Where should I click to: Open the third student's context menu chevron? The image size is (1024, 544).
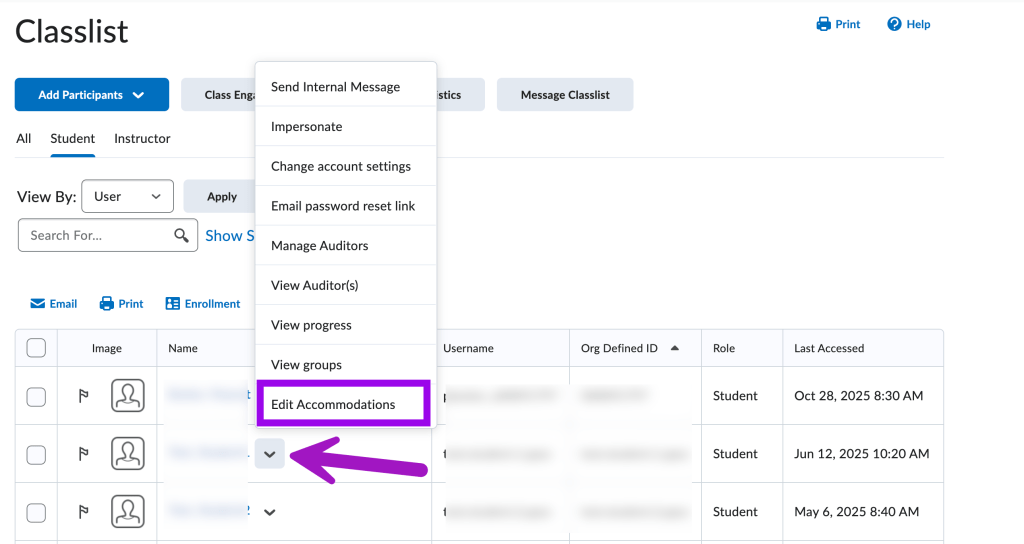click(x=269, y=512)
